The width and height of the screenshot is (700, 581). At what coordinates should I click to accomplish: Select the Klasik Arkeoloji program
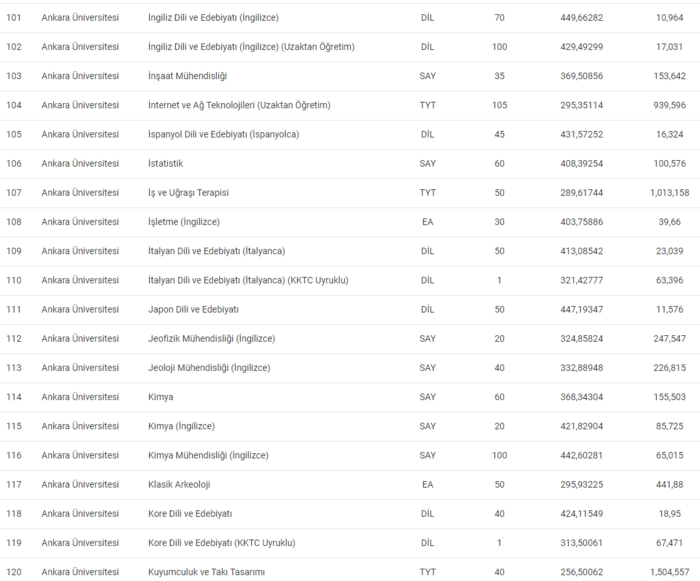click(x=179, y=484)
